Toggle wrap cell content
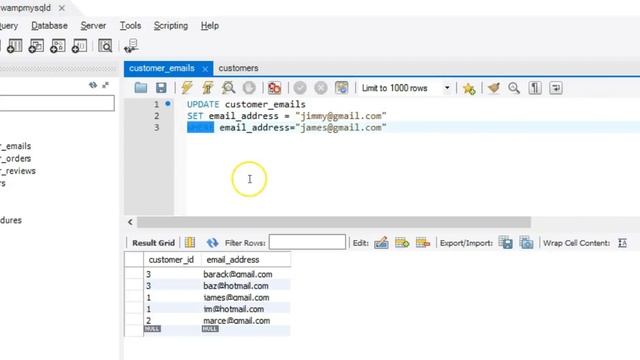 [622, 243]
